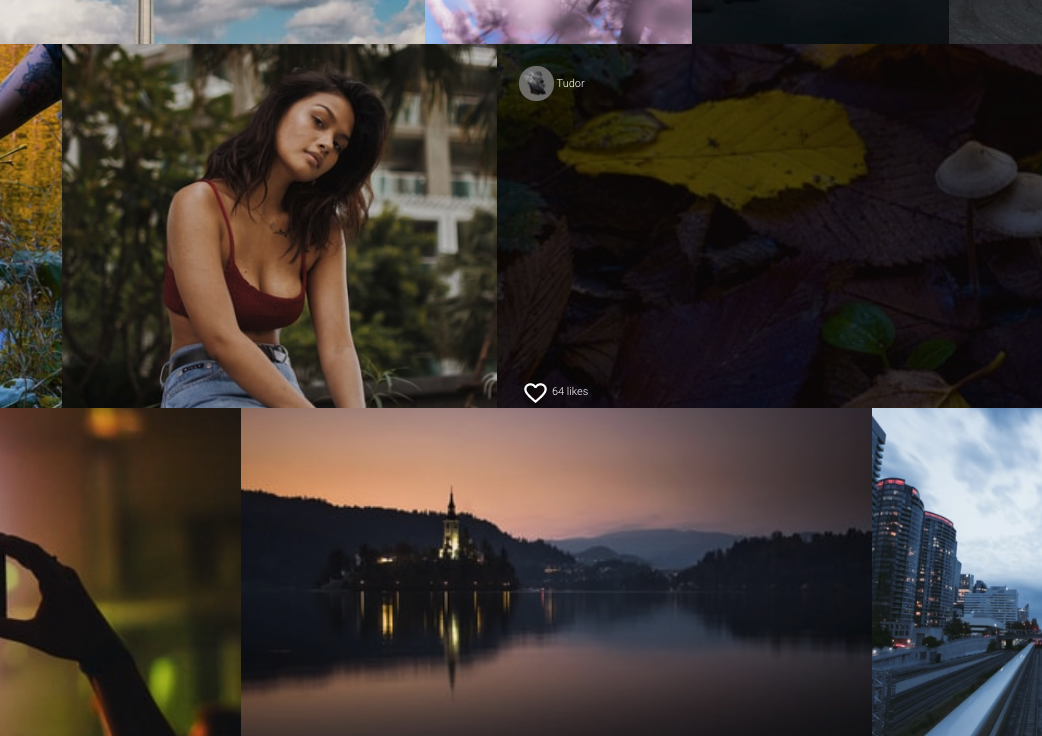Open the city high-rise buildings photo

(x=957, y=572)
